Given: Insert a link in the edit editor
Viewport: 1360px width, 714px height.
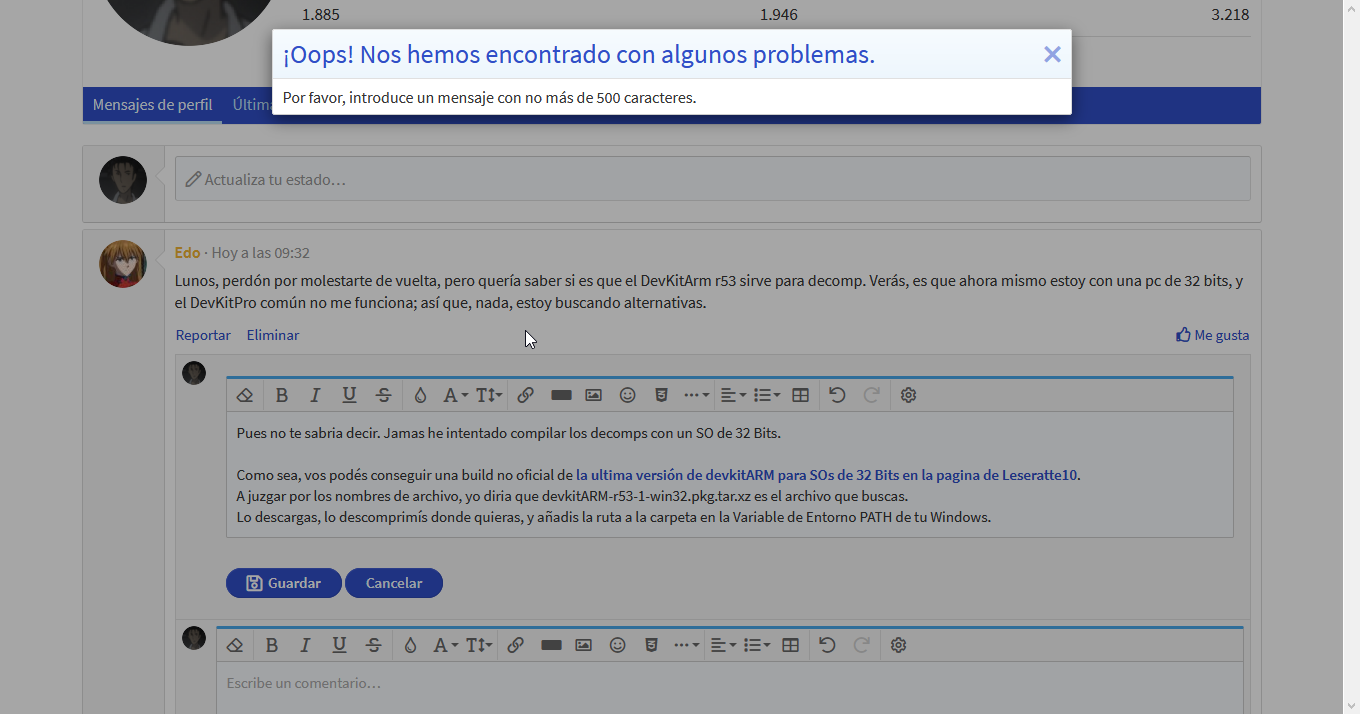Looking at the screenshot, I should [x=525, y=395].
